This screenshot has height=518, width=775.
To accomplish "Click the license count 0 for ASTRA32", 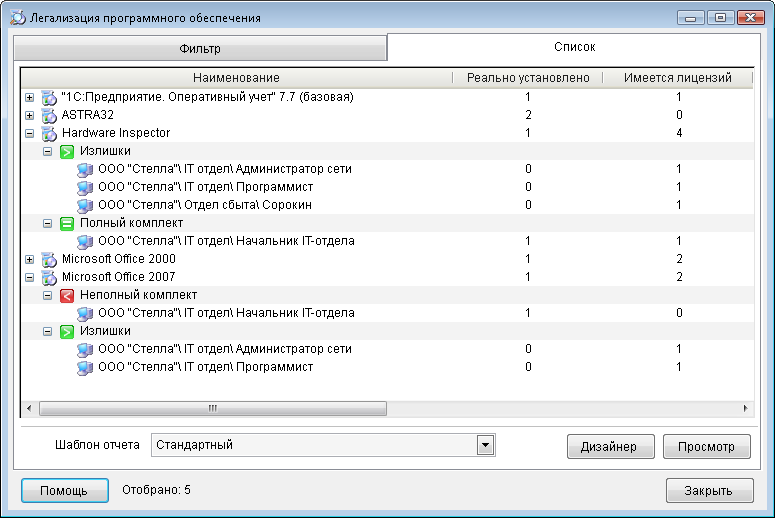I will [x=679, y=115].
